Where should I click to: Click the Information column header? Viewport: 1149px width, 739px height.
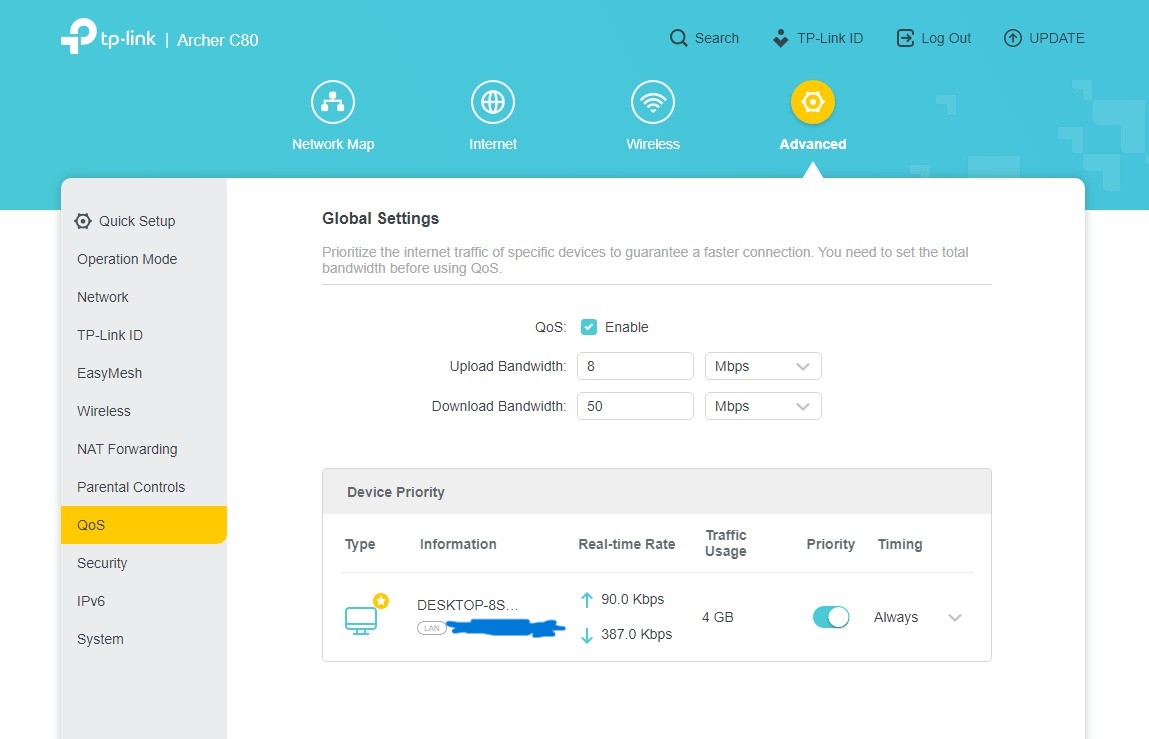click(458, 544)
